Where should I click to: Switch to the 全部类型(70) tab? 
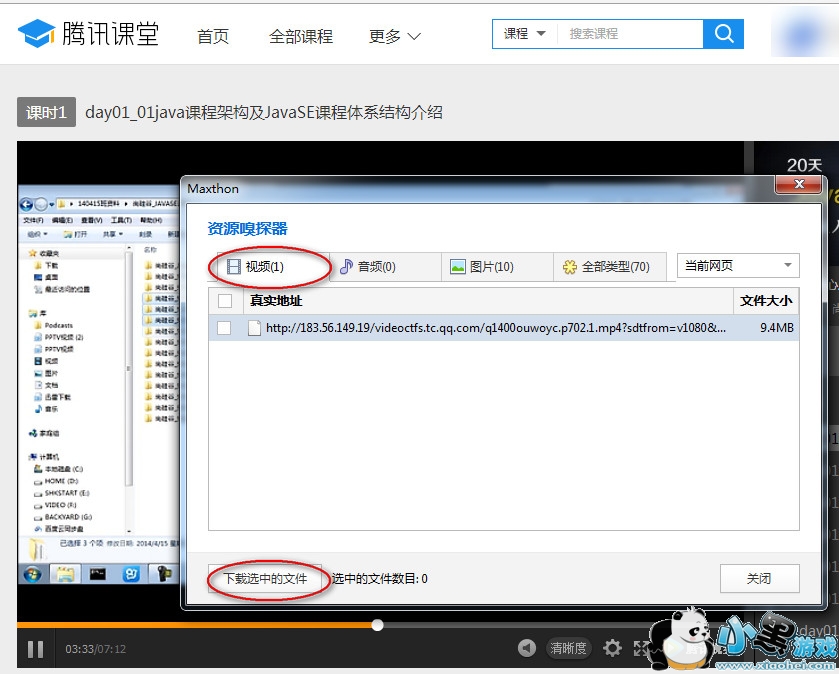(x=609, y=266)
